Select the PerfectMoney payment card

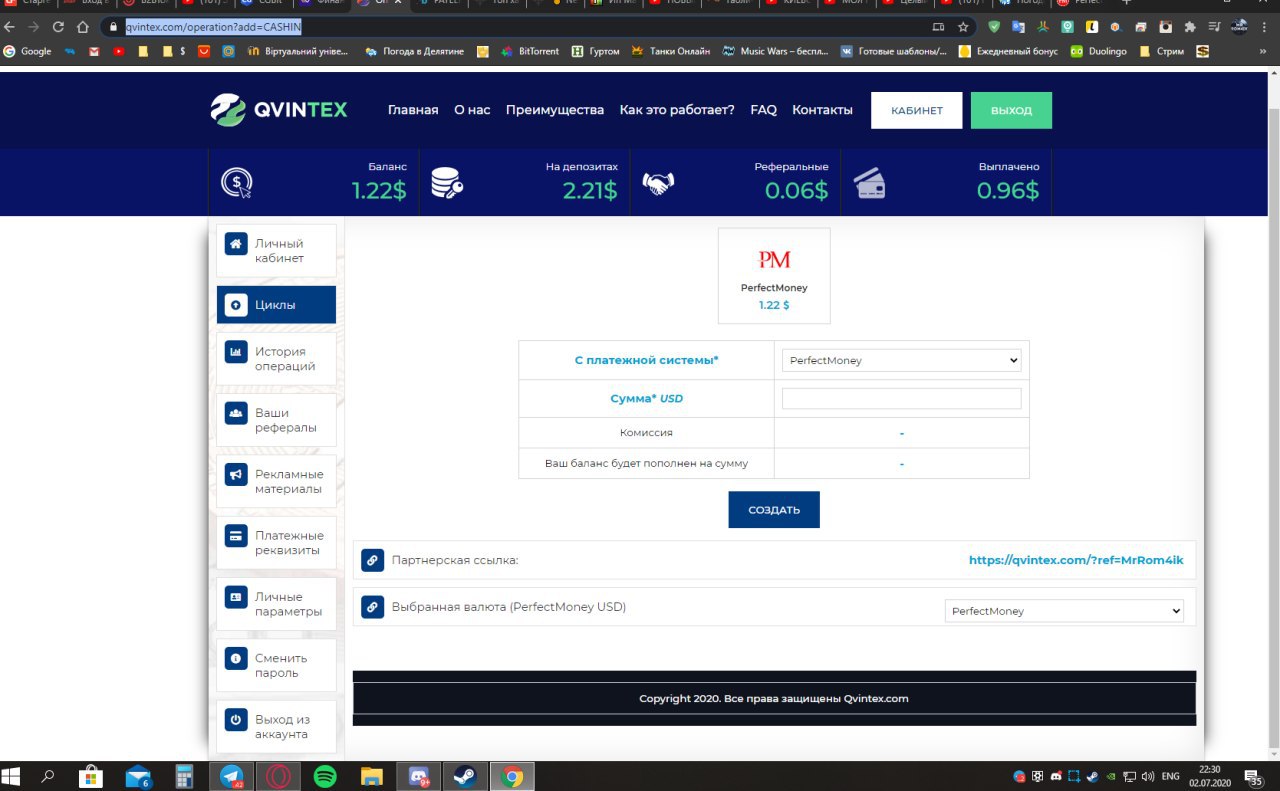pyautogui.click(x=774, y=276)
